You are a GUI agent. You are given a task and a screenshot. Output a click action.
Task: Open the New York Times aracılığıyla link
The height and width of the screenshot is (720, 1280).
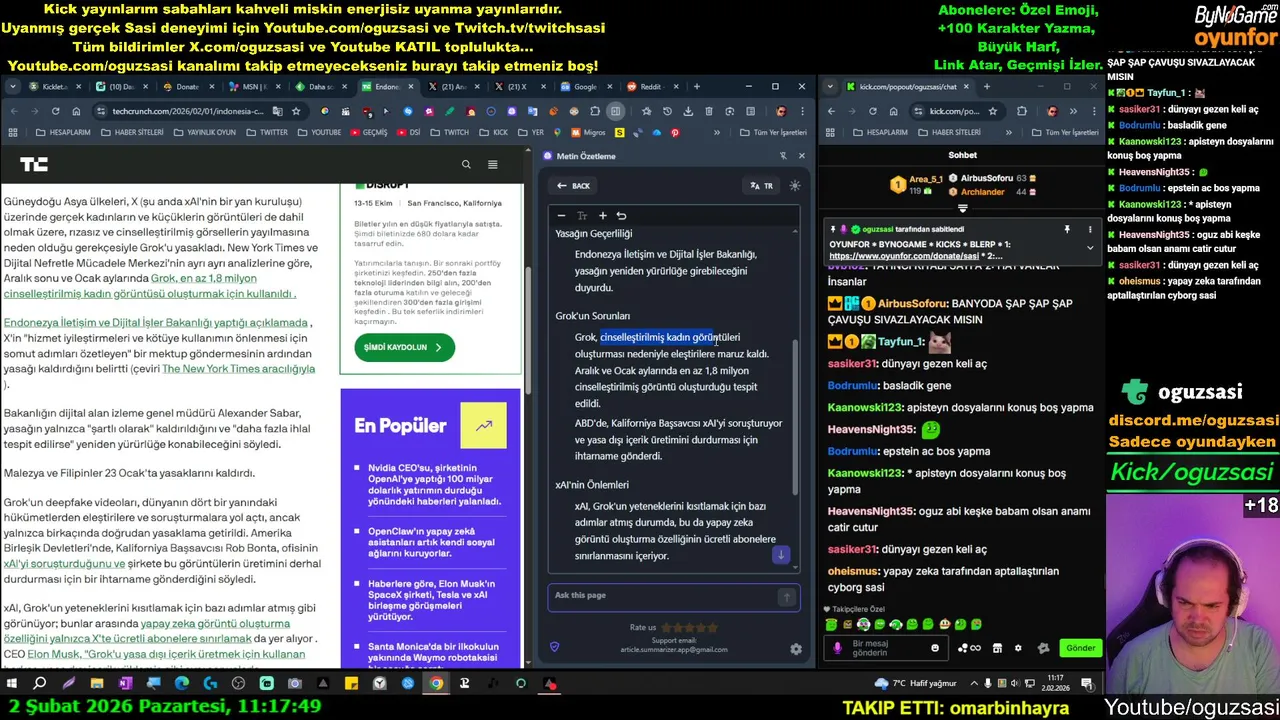238,369
